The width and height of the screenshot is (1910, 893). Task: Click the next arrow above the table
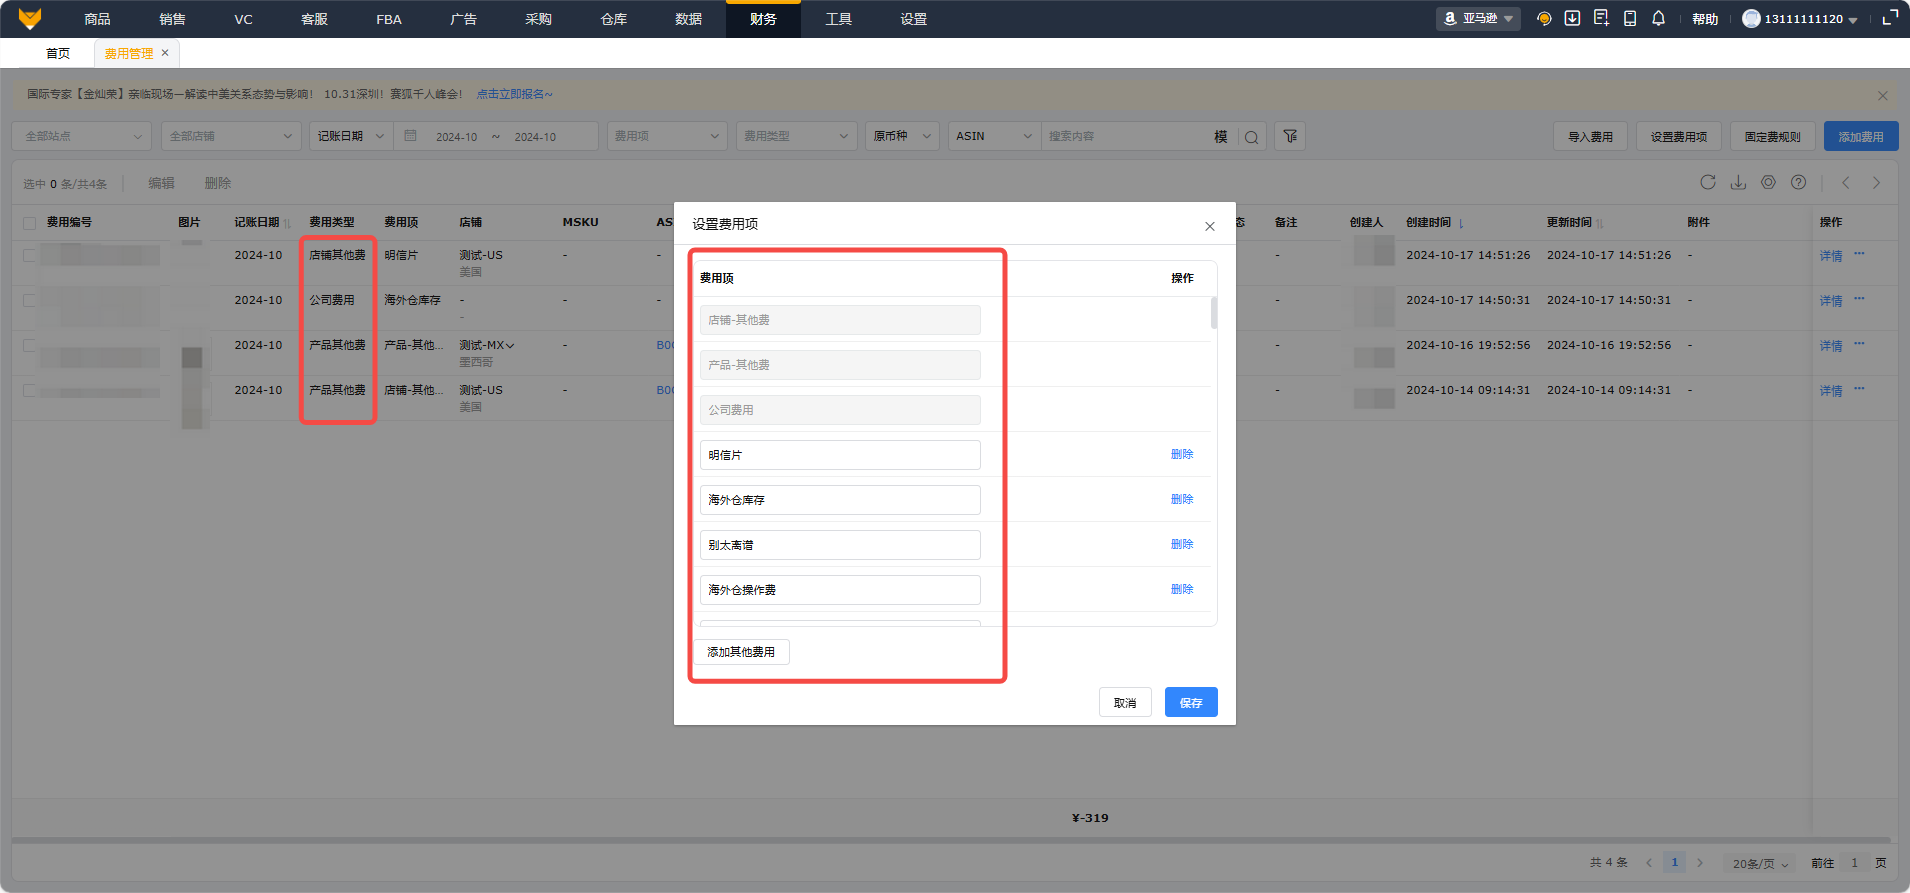coord(1876,182)
